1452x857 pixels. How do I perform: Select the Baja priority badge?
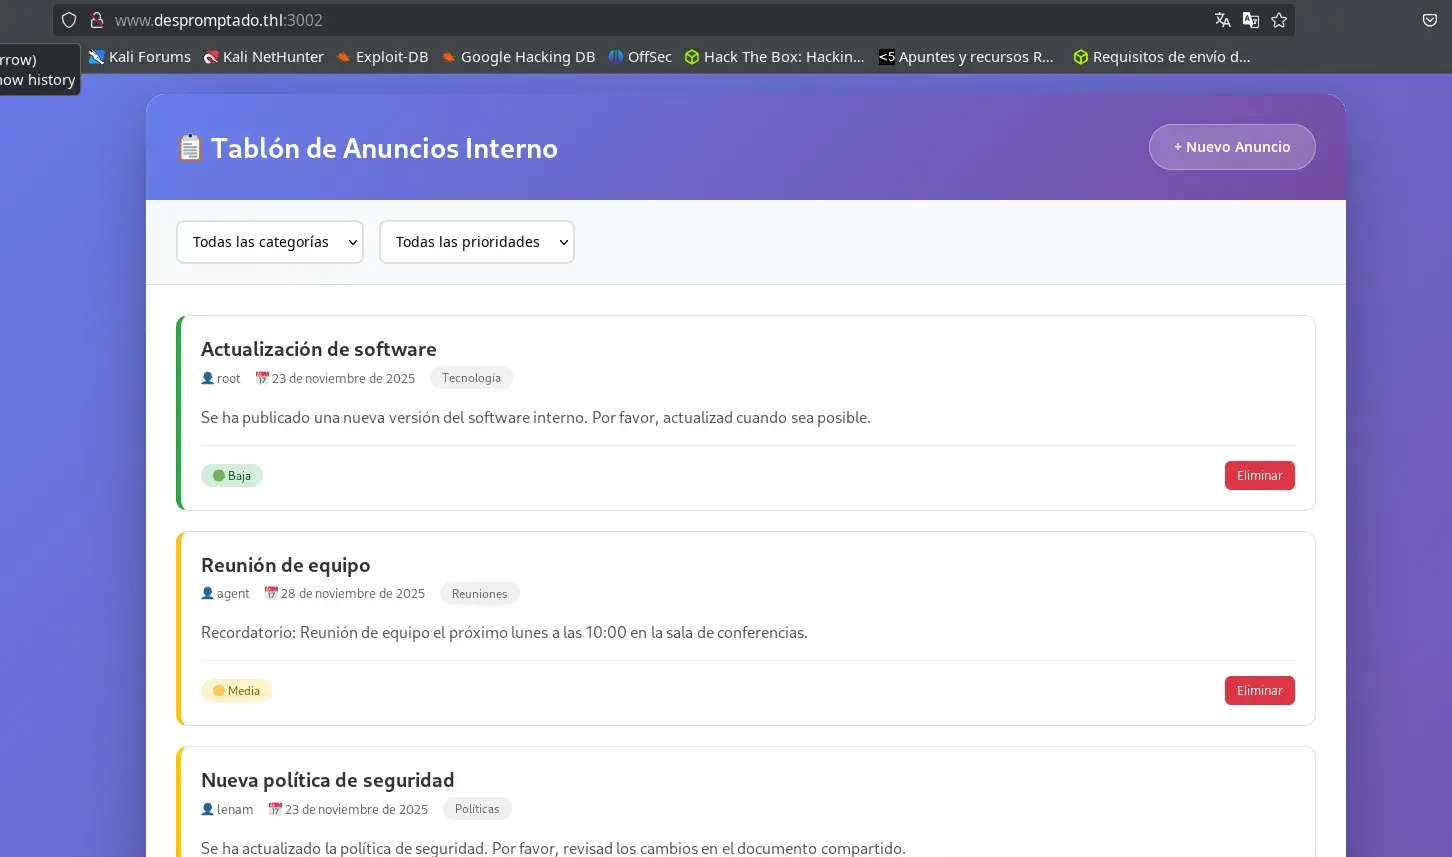click(232, 475)
